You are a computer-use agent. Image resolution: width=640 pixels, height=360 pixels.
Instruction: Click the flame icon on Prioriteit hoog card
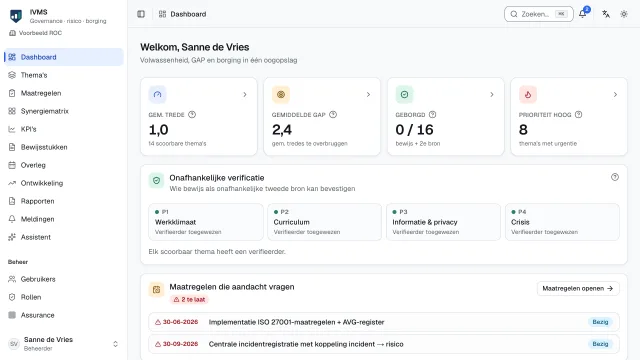(x=528, y=94)
